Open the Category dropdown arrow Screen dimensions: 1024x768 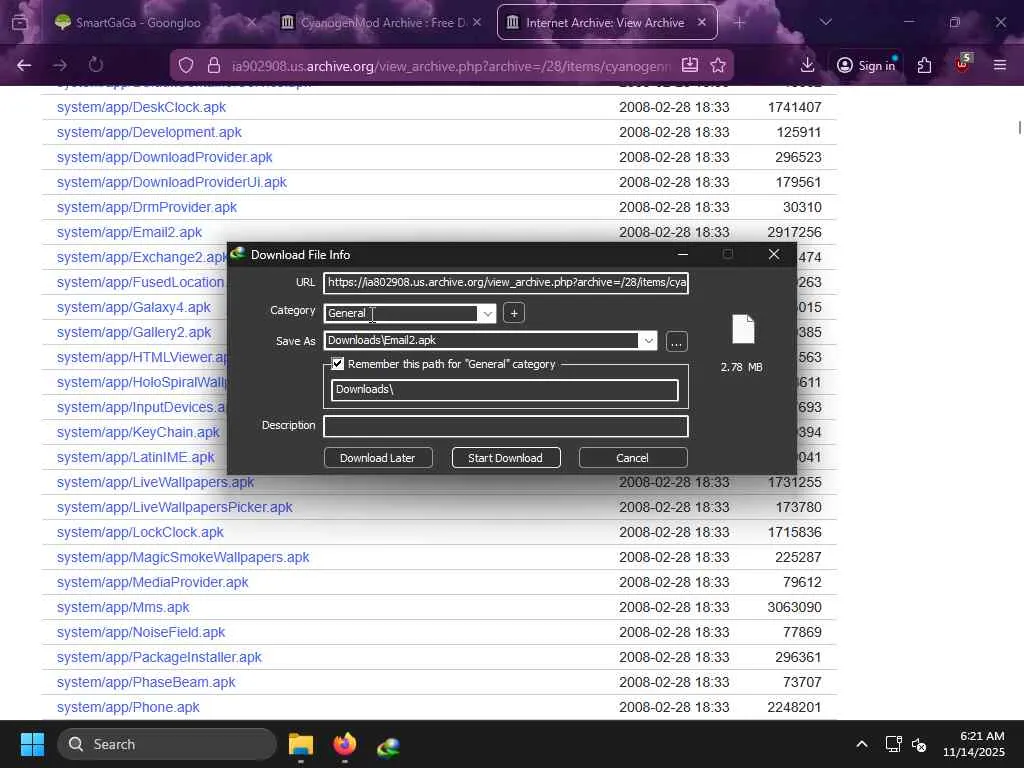pos(487,313)
